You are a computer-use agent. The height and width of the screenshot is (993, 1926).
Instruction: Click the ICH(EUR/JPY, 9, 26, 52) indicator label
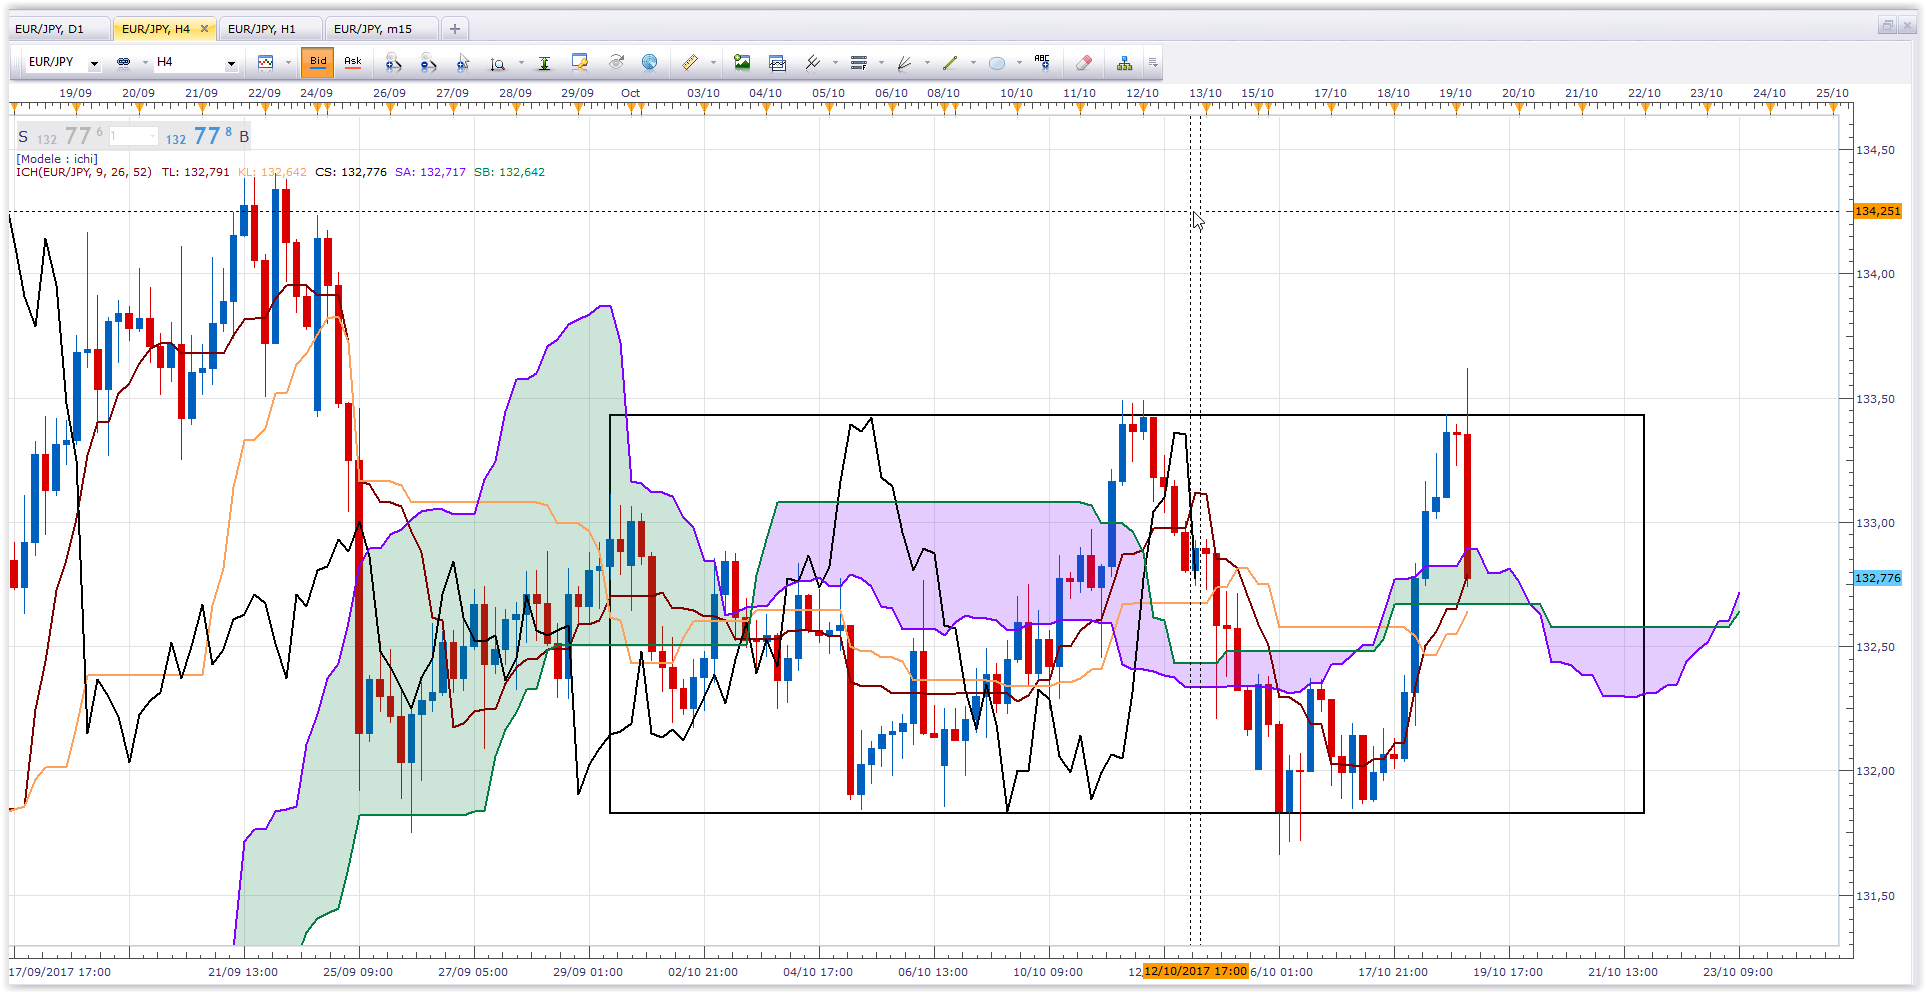click(x=84, y=172)
